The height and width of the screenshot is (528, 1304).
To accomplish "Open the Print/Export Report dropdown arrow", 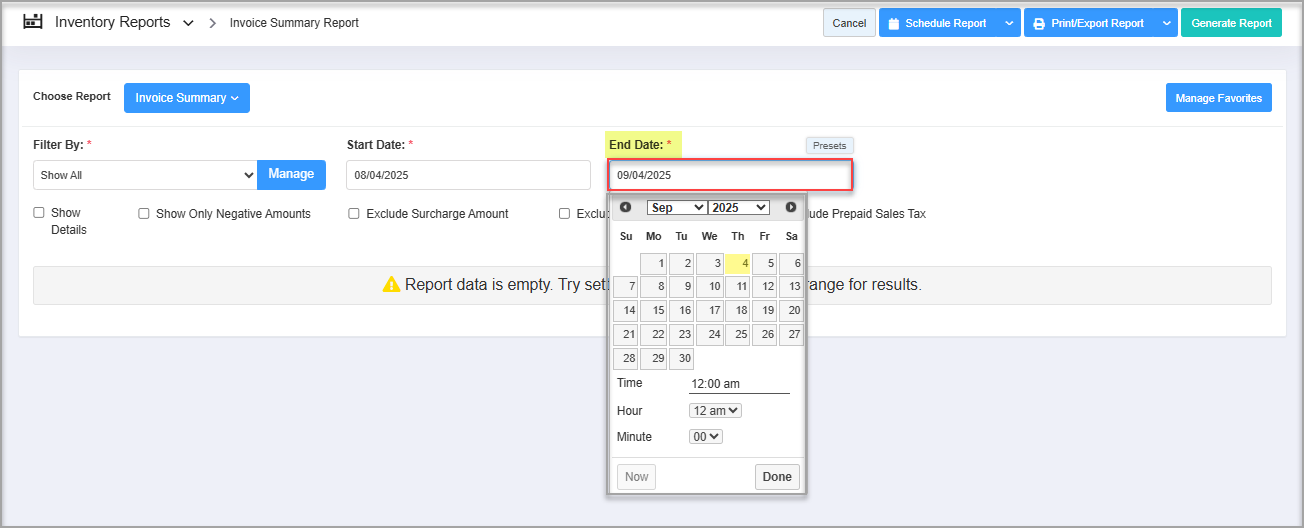I will (x=1166, y=23).
